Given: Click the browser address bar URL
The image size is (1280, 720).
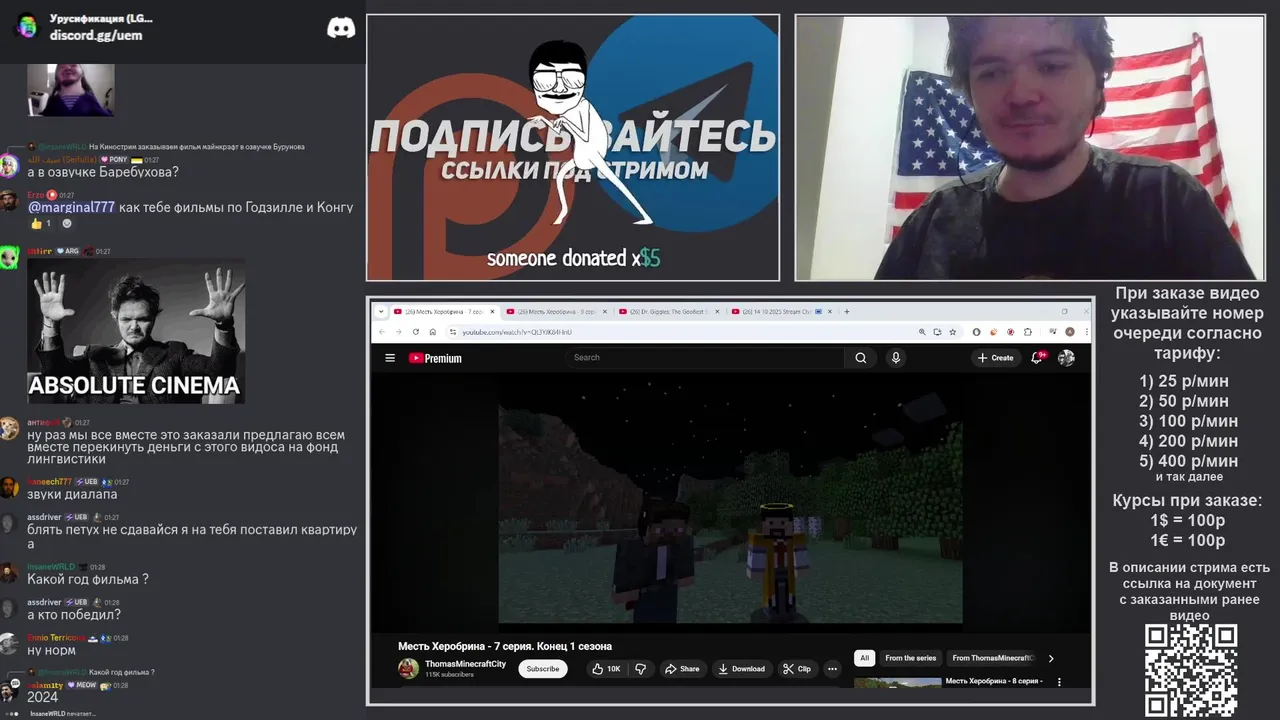Looking at the screenshot, I should (x=517, y=332).
